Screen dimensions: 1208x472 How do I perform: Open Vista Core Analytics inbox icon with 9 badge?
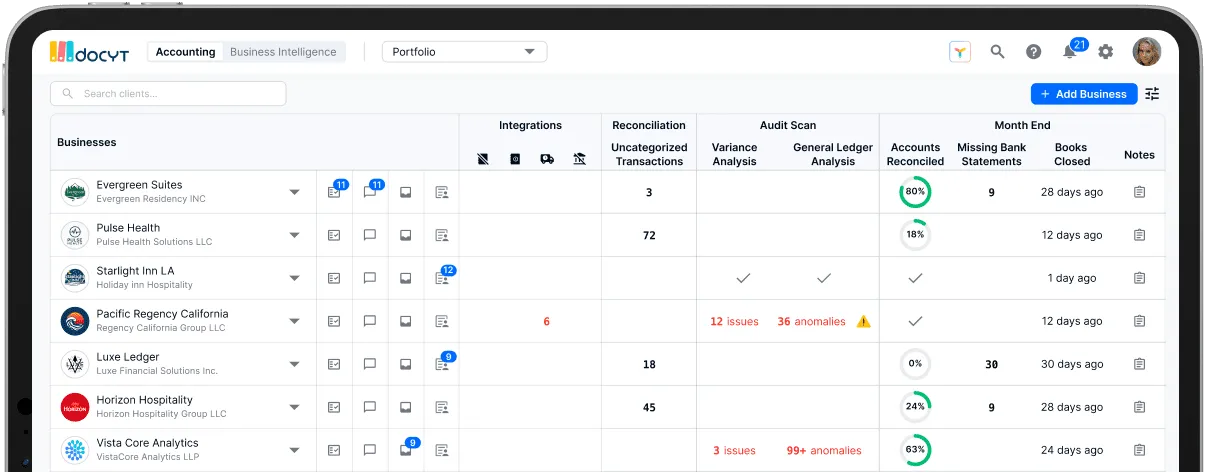[x=408, y=448]
